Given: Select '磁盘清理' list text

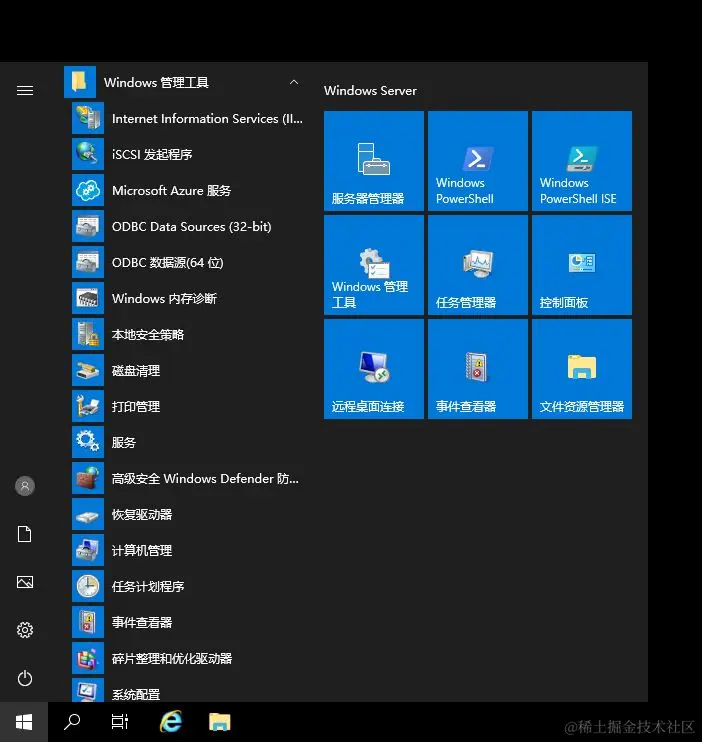Looking at the screenshot, I should click(136, 370).
